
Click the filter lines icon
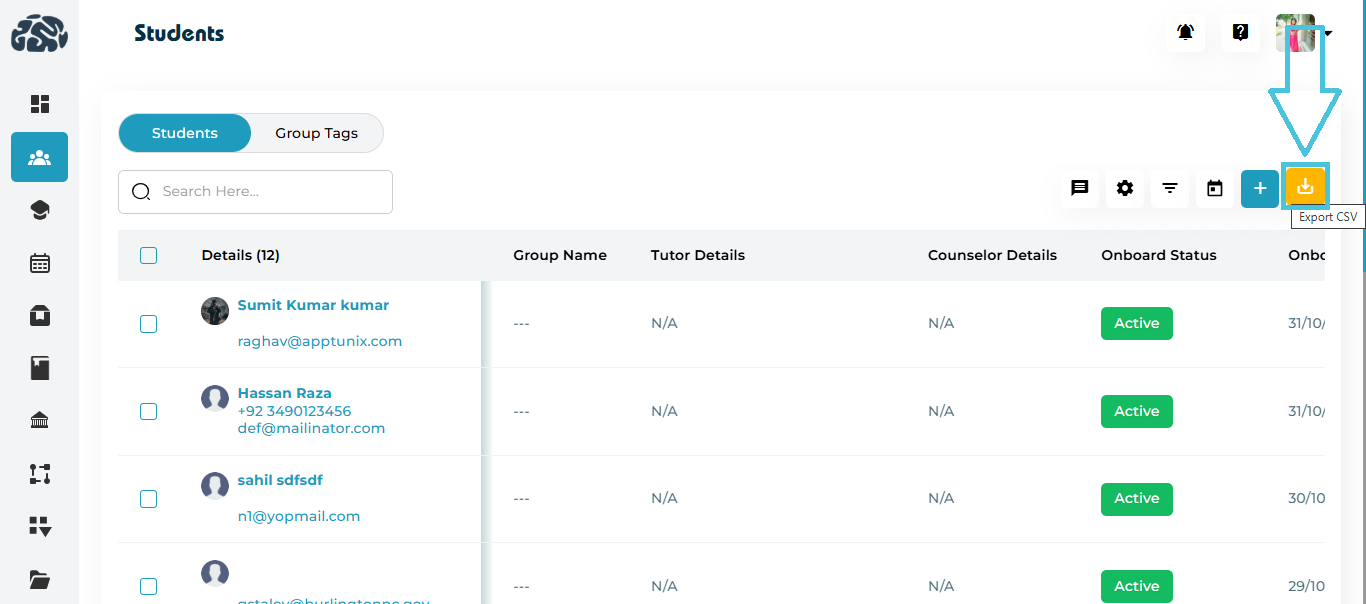point(1170,188)
